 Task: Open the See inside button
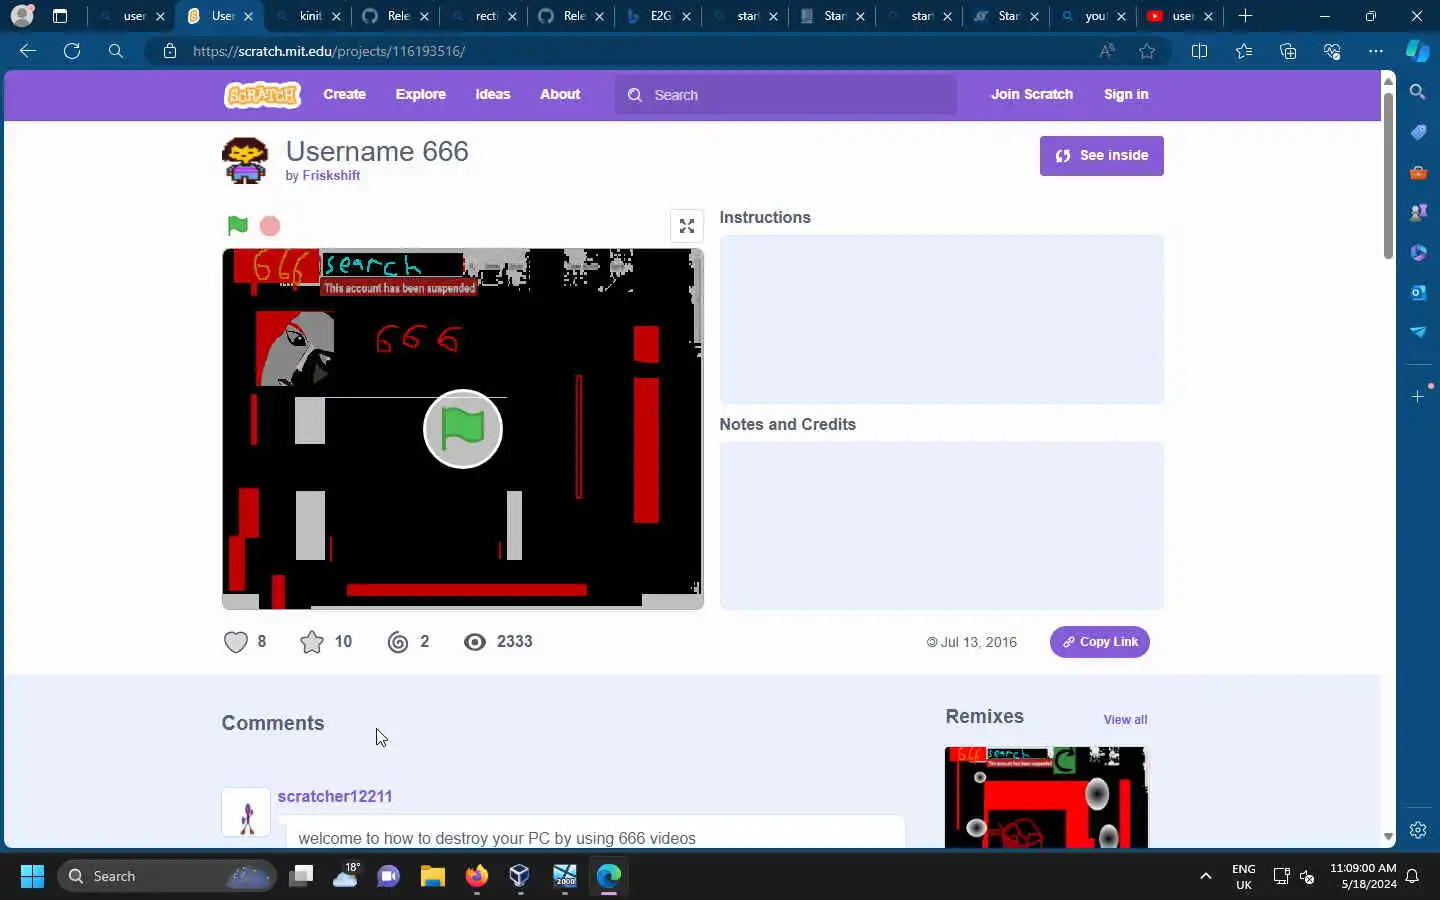(1101, 156)
